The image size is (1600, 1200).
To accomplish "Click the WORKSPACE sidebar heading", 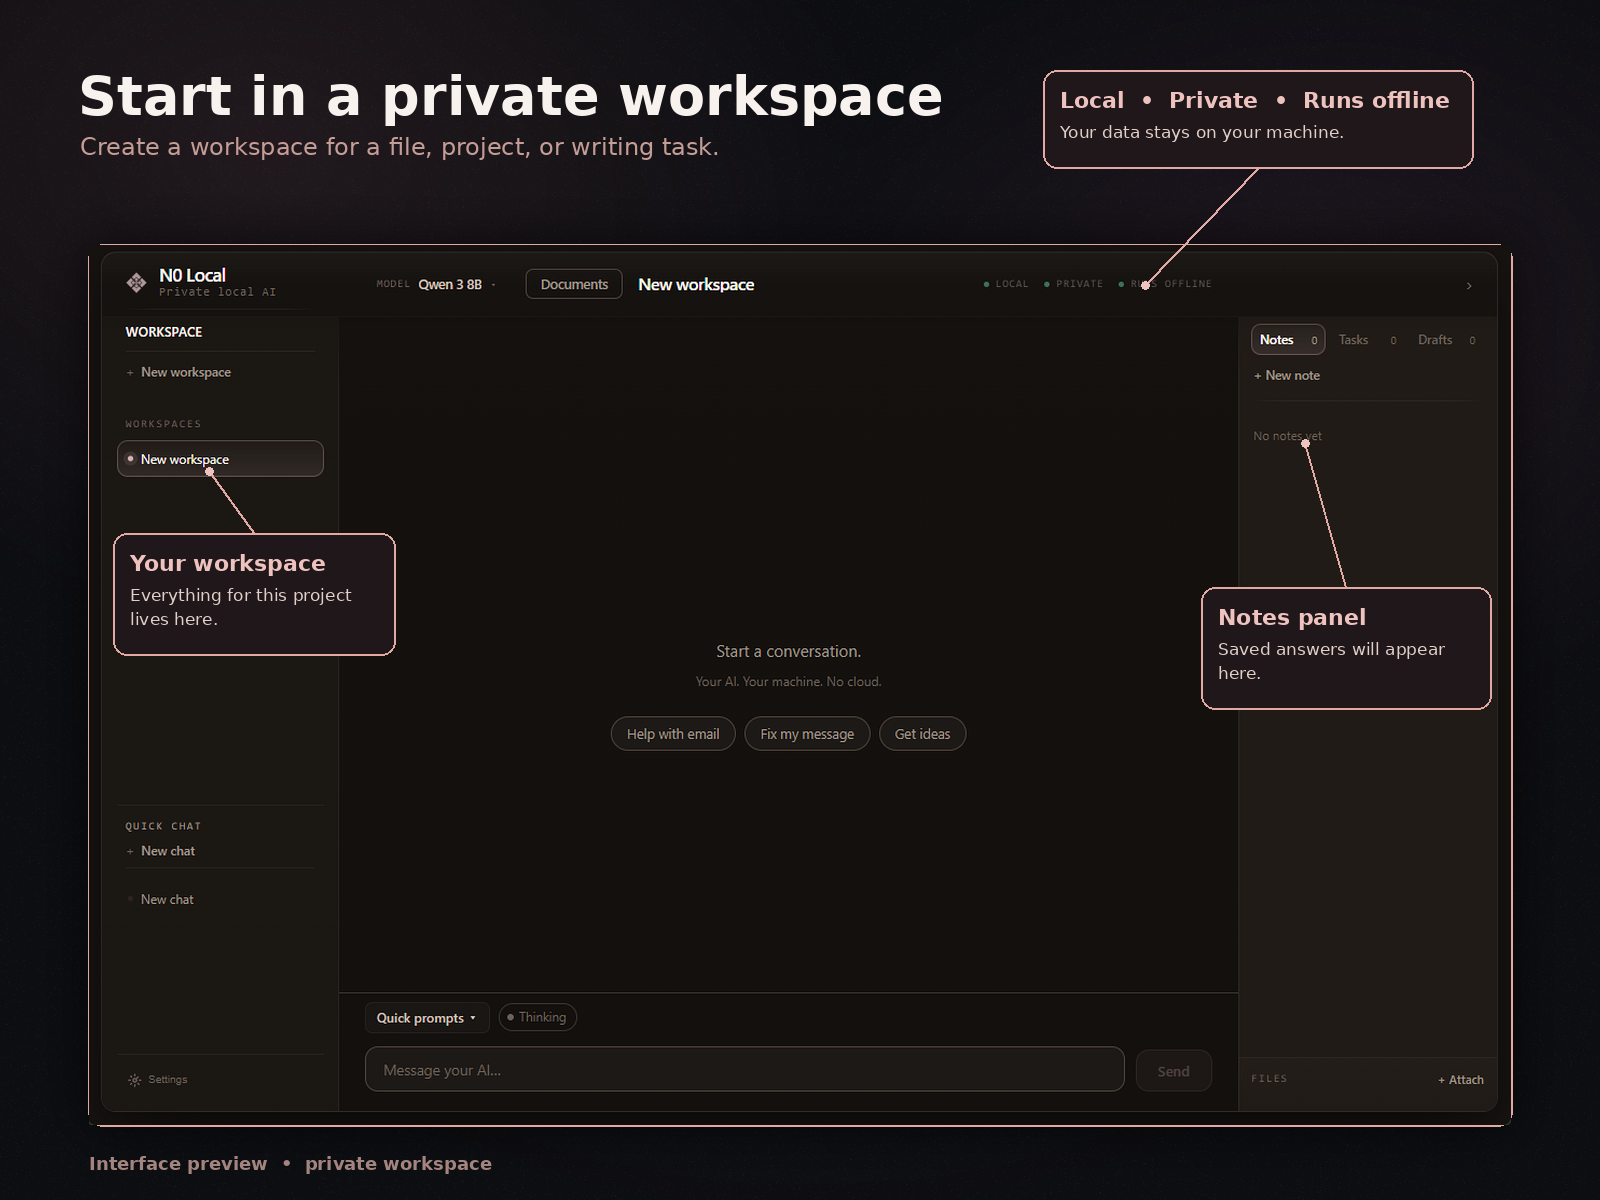I will [x=164, y=332].
